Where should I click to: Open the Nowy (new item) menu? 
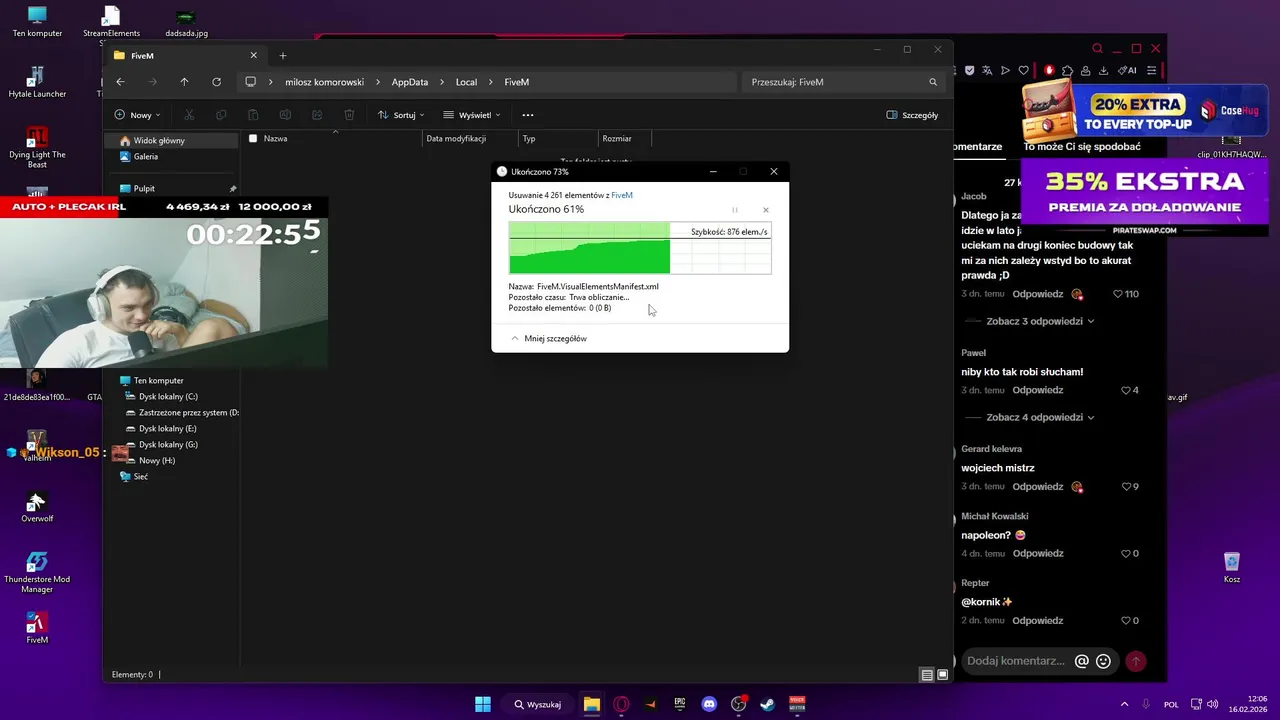[138, 115]
